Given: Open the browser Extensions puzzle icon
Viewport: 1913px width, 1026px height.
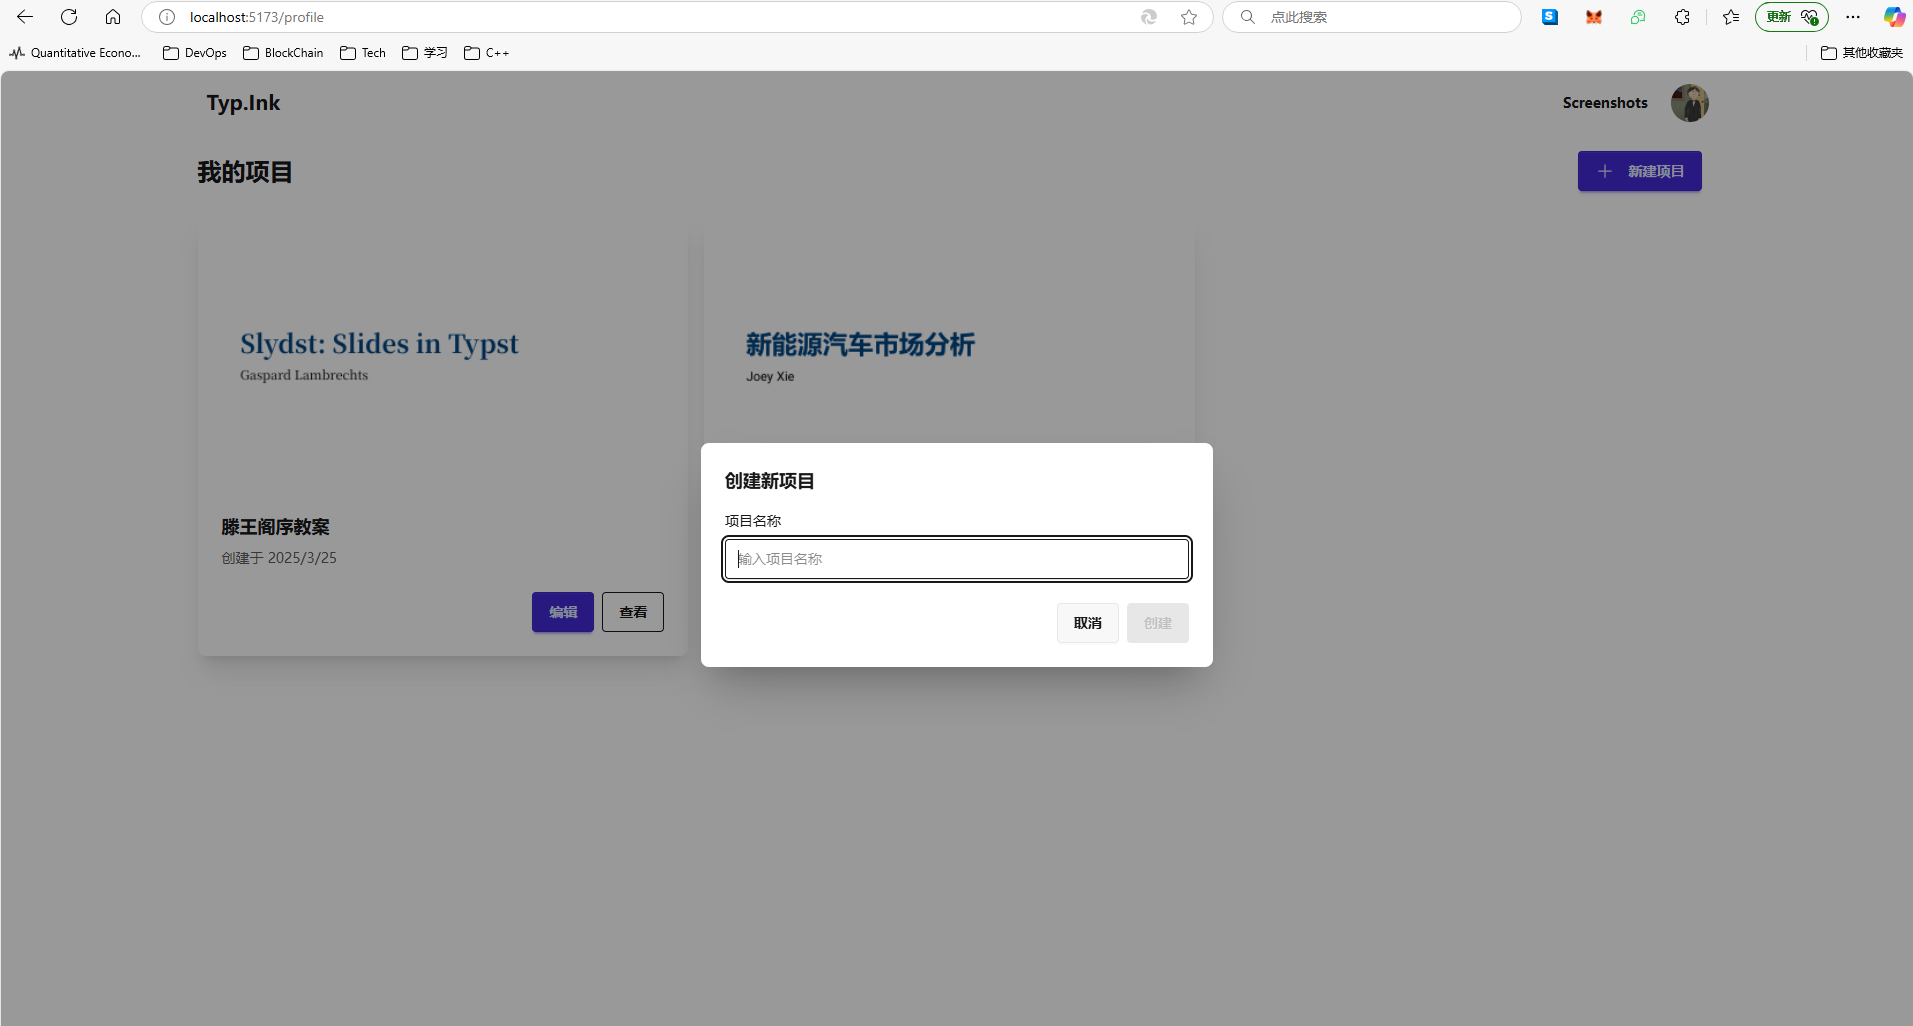Looking at the screenshot, I should (x=1682, y=17).
